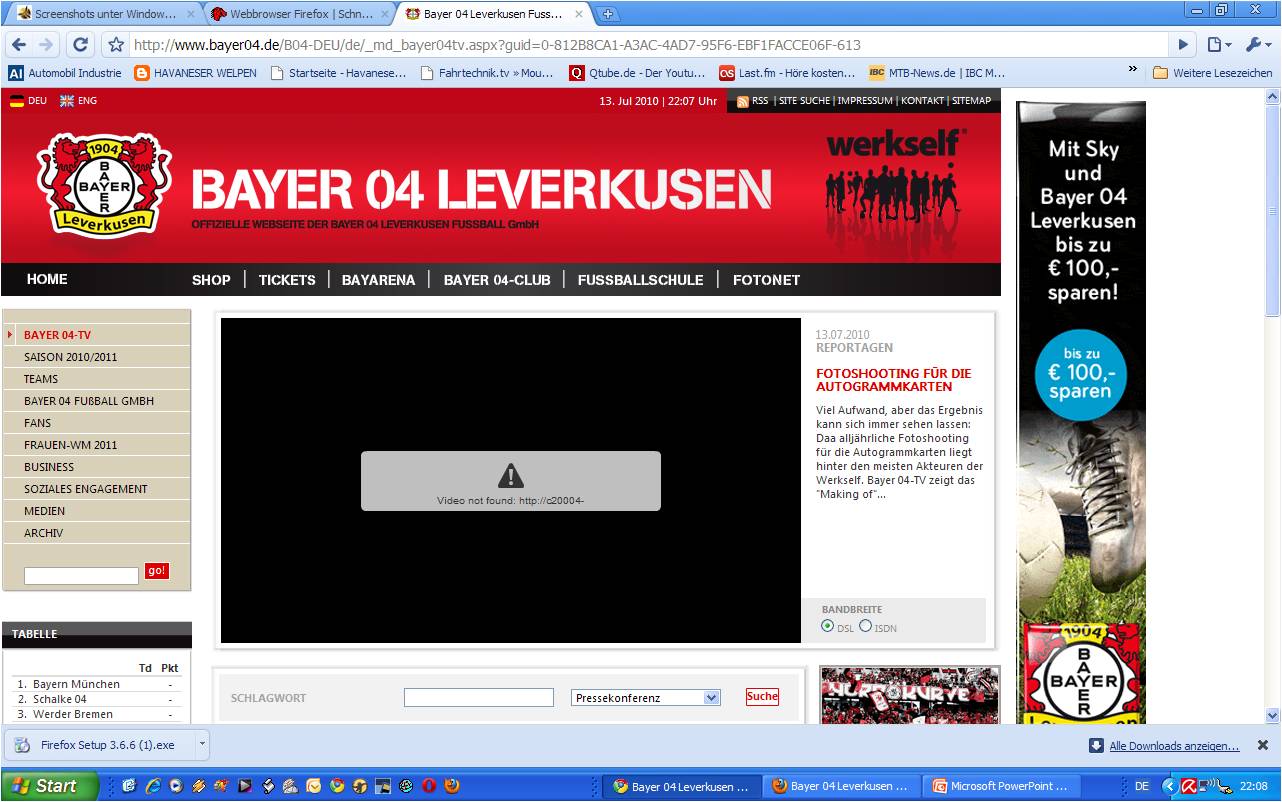Click the Schlagwort keyword input field
The image size is (1282, 802).
point(479,698)
